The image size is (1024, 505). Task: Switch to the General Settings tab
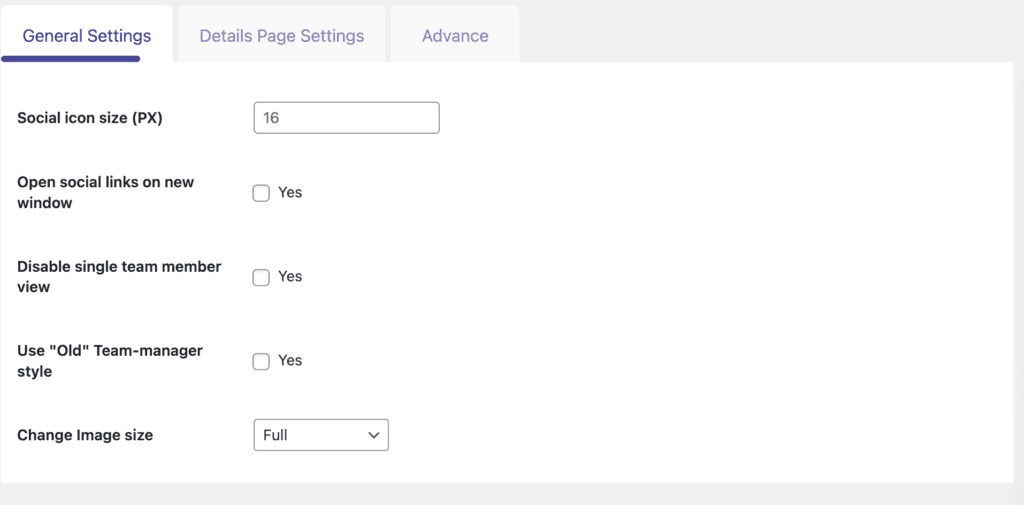pos(87,35)
